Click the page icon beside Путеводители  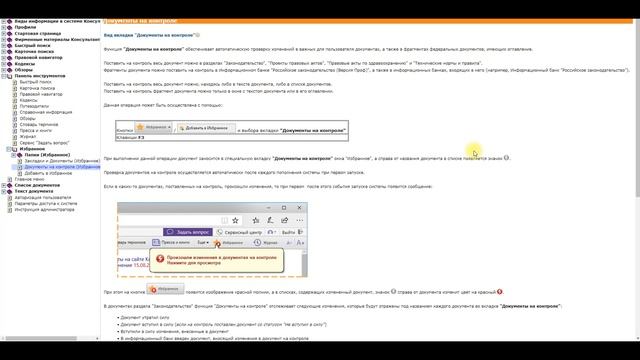point(15,106)
